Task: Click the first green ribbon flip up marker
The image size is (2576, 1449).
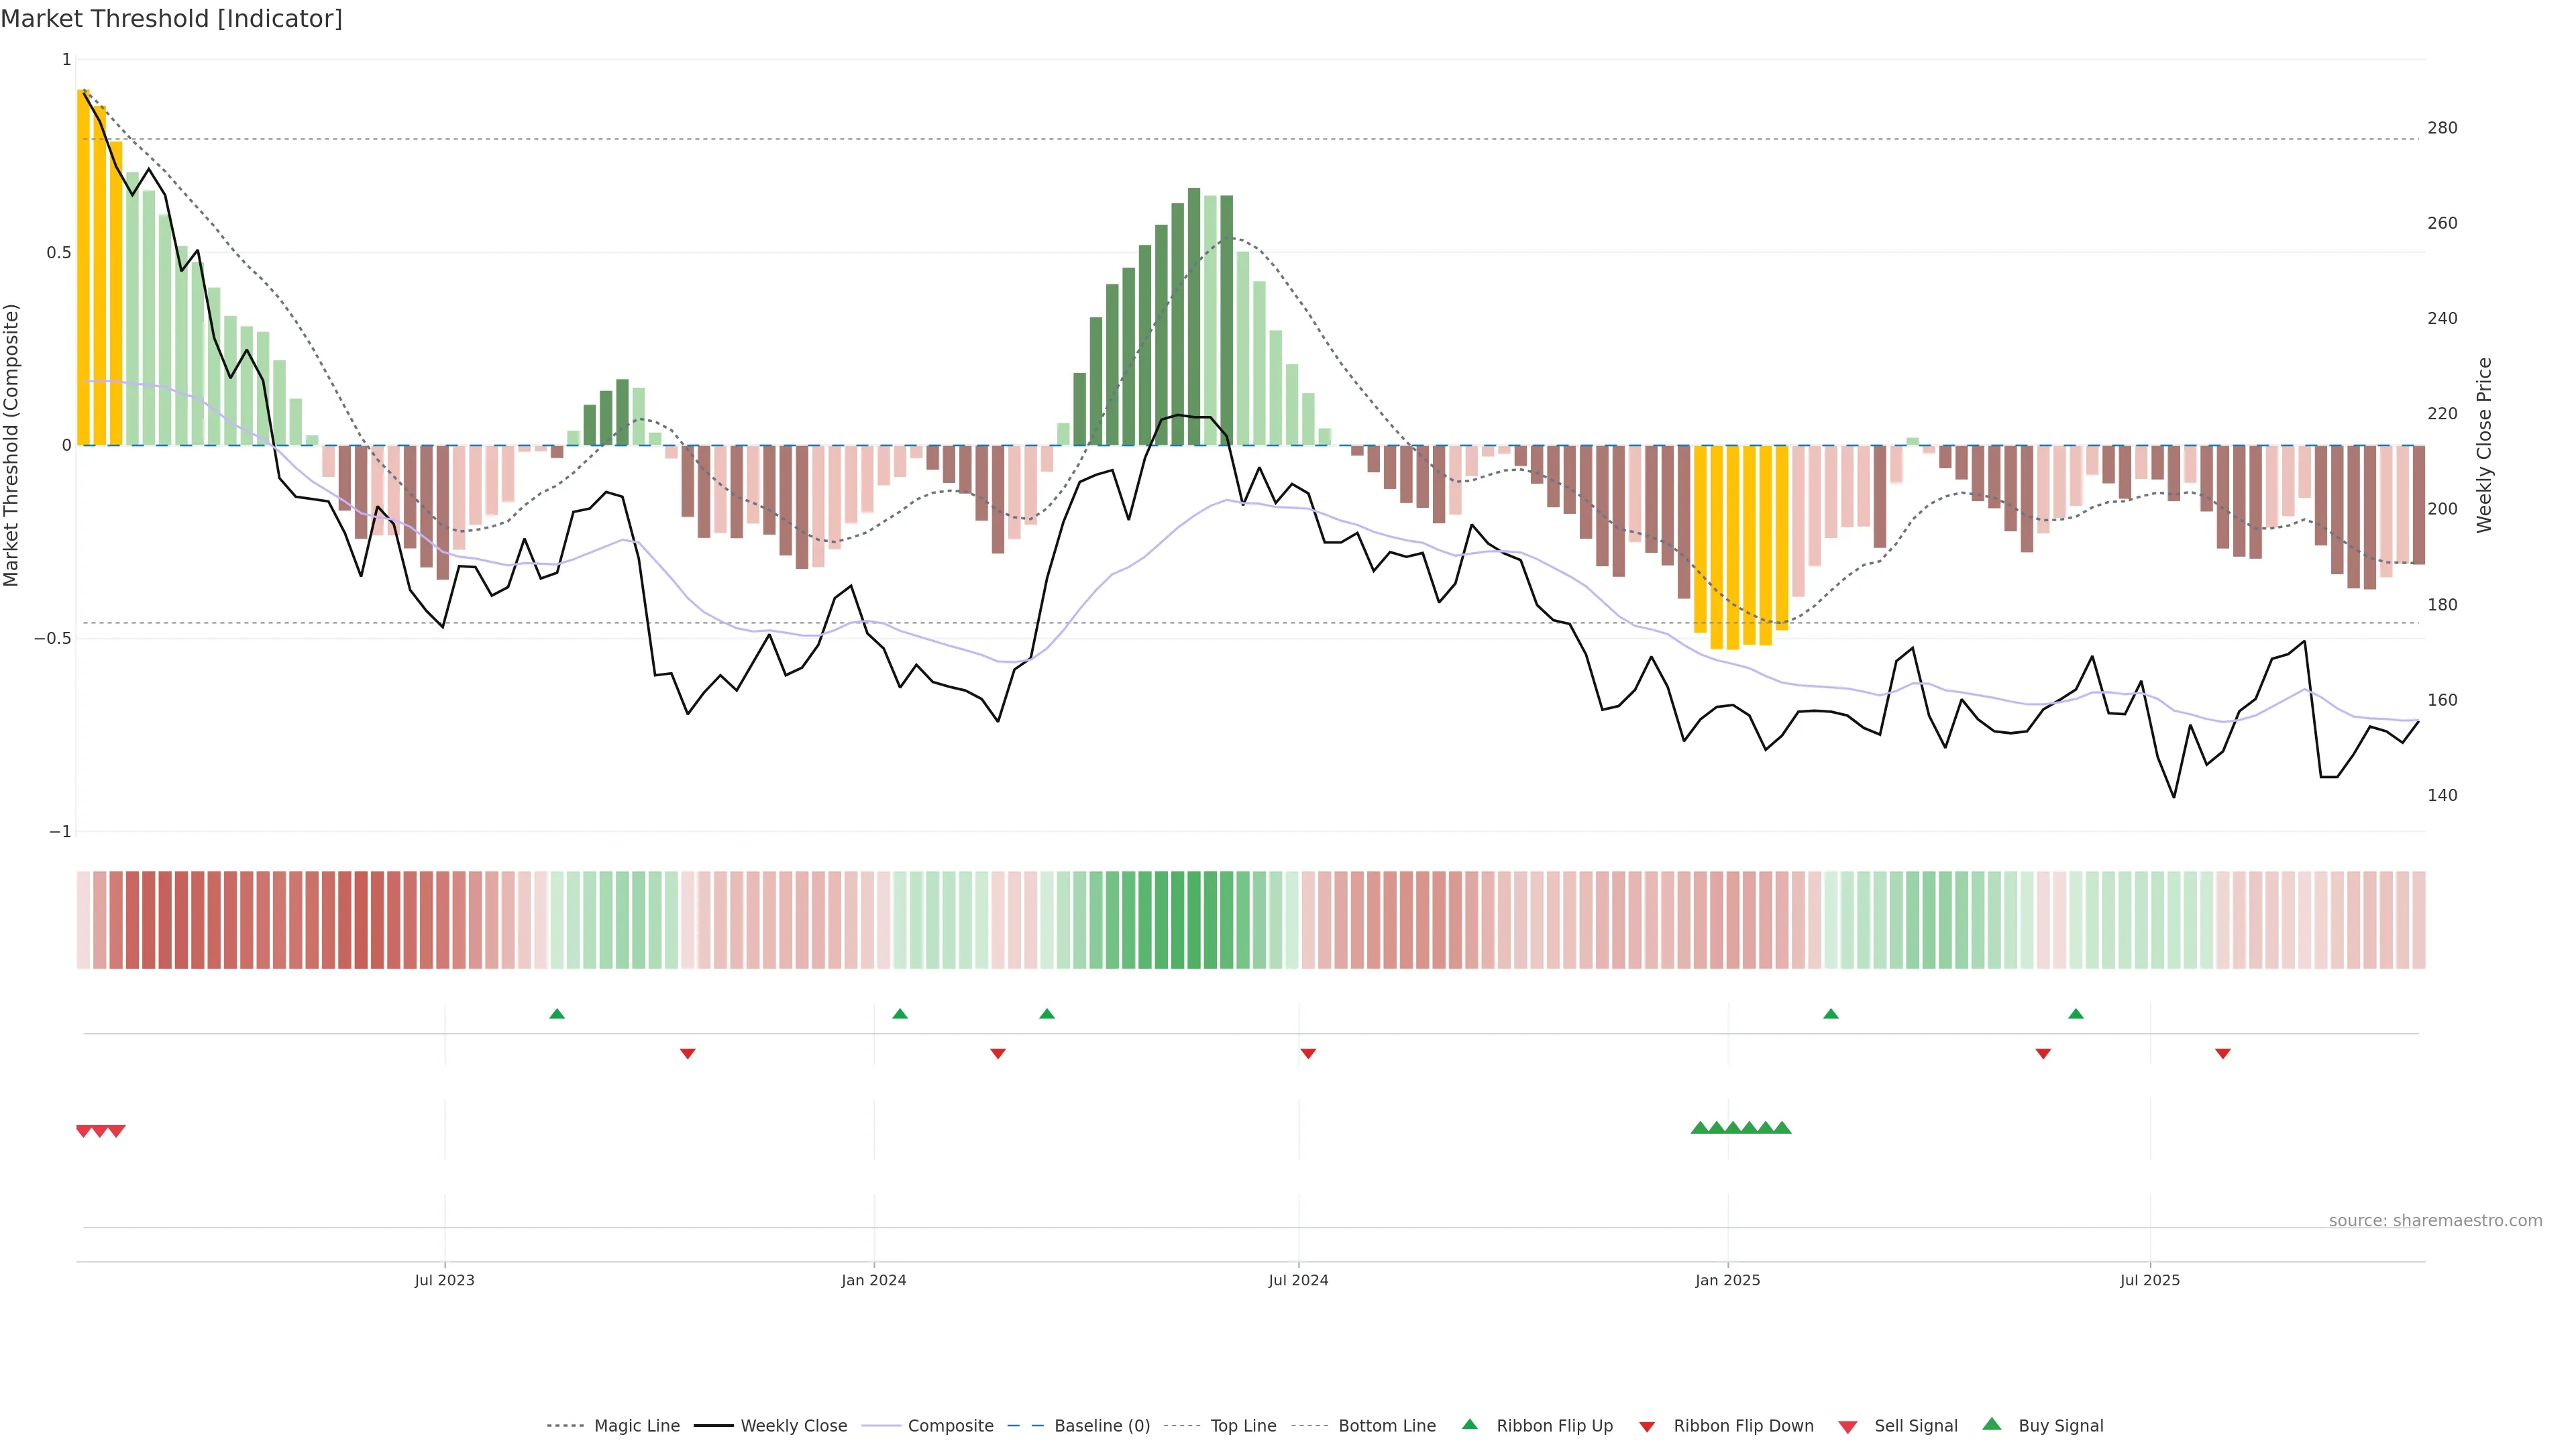Action: coord(557,1014)
